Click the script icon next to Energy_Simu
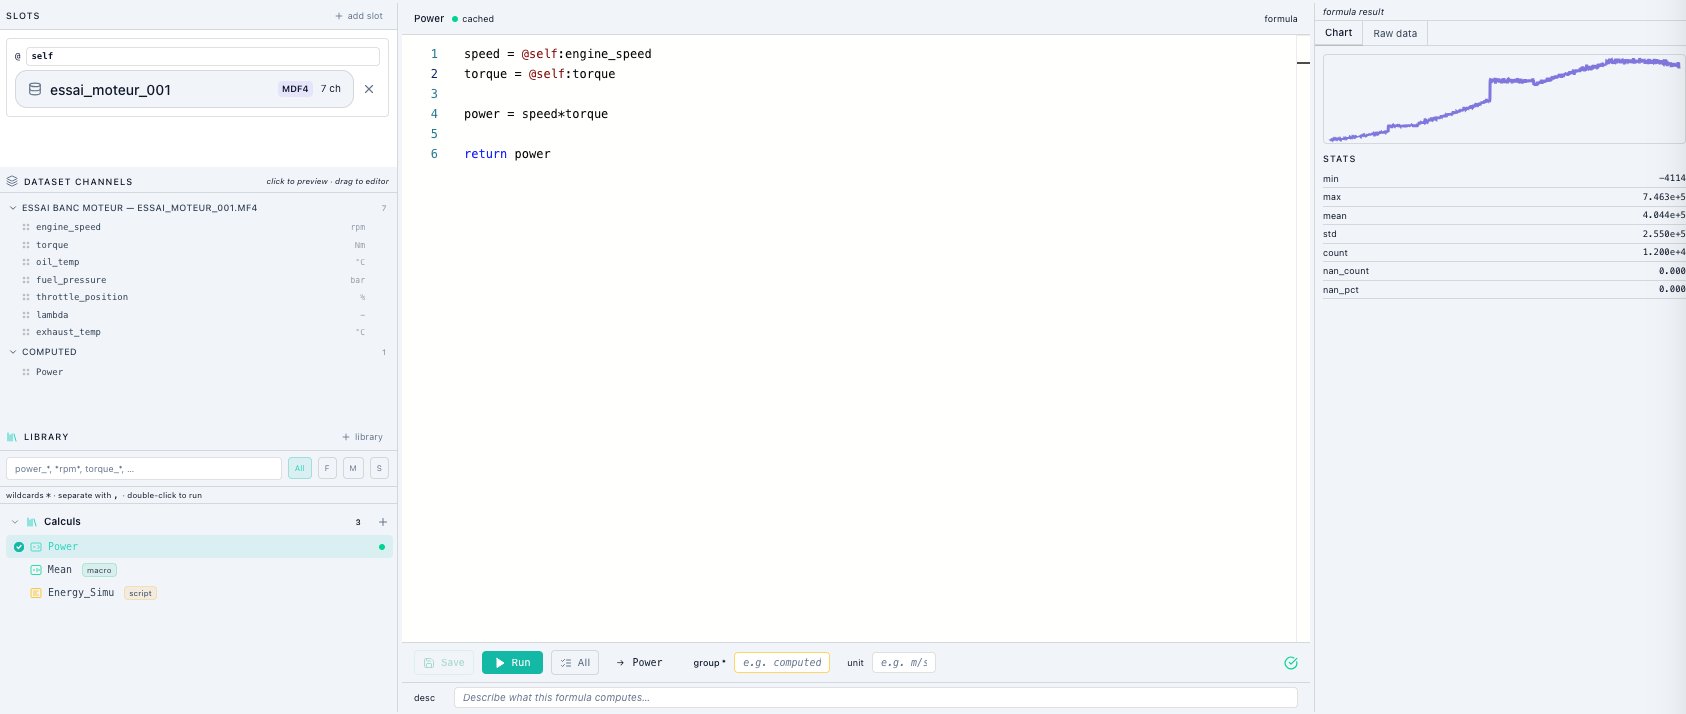This screenshot has height=714, width=1686. (x=36, y=593)
